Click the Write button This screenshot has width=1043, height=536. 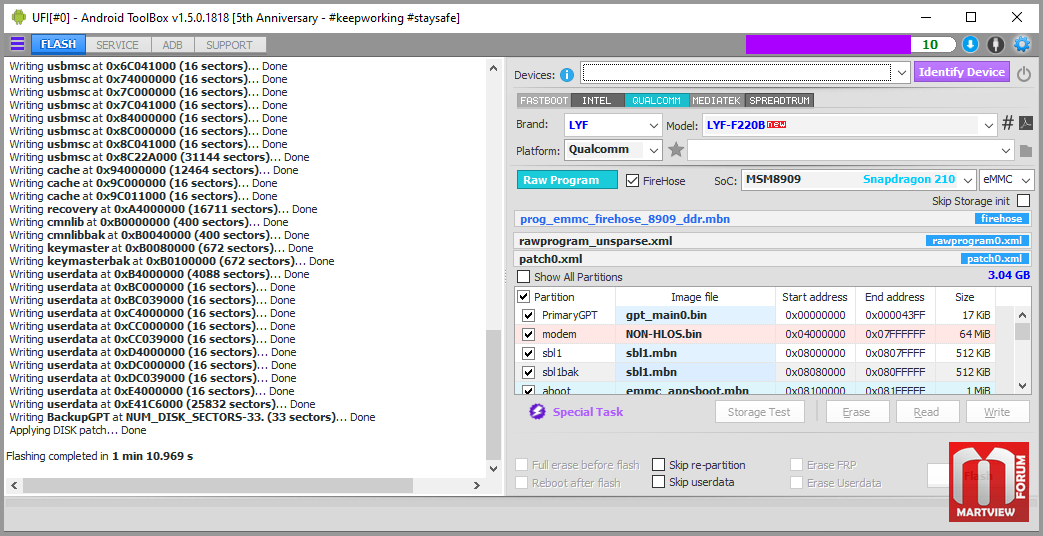[x=998, y=412]
